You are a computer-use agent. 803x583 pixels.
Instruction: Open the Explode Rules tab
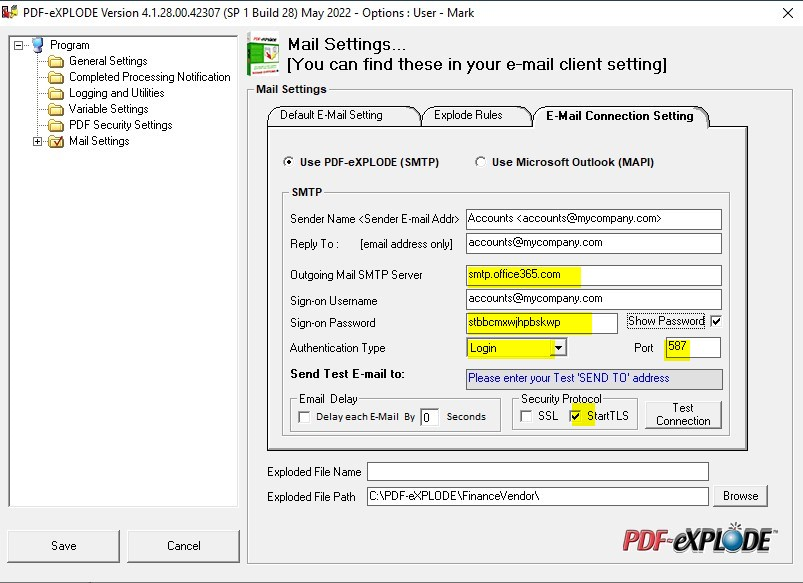[468, 115]
